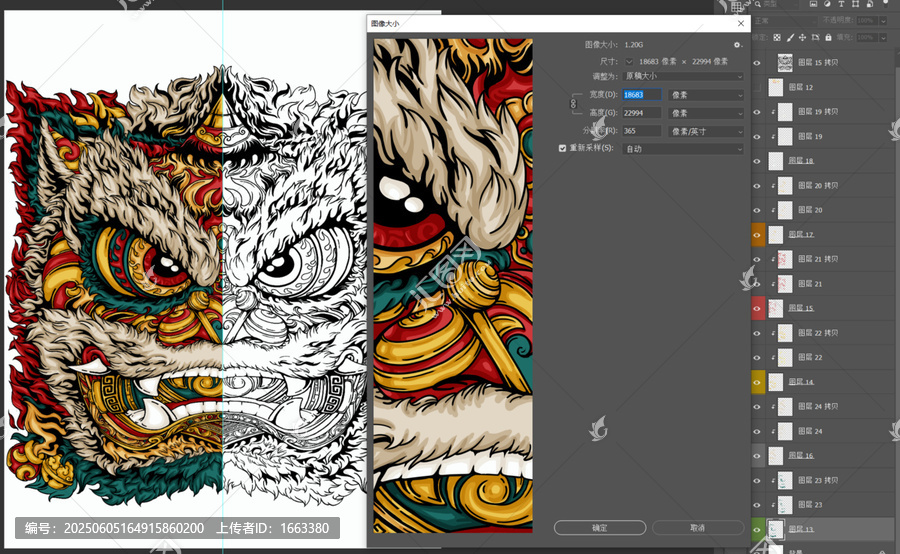Select the 图层 21 拷贝 layer
This screenshot has width=900, height=554.
tap(825, 259)
